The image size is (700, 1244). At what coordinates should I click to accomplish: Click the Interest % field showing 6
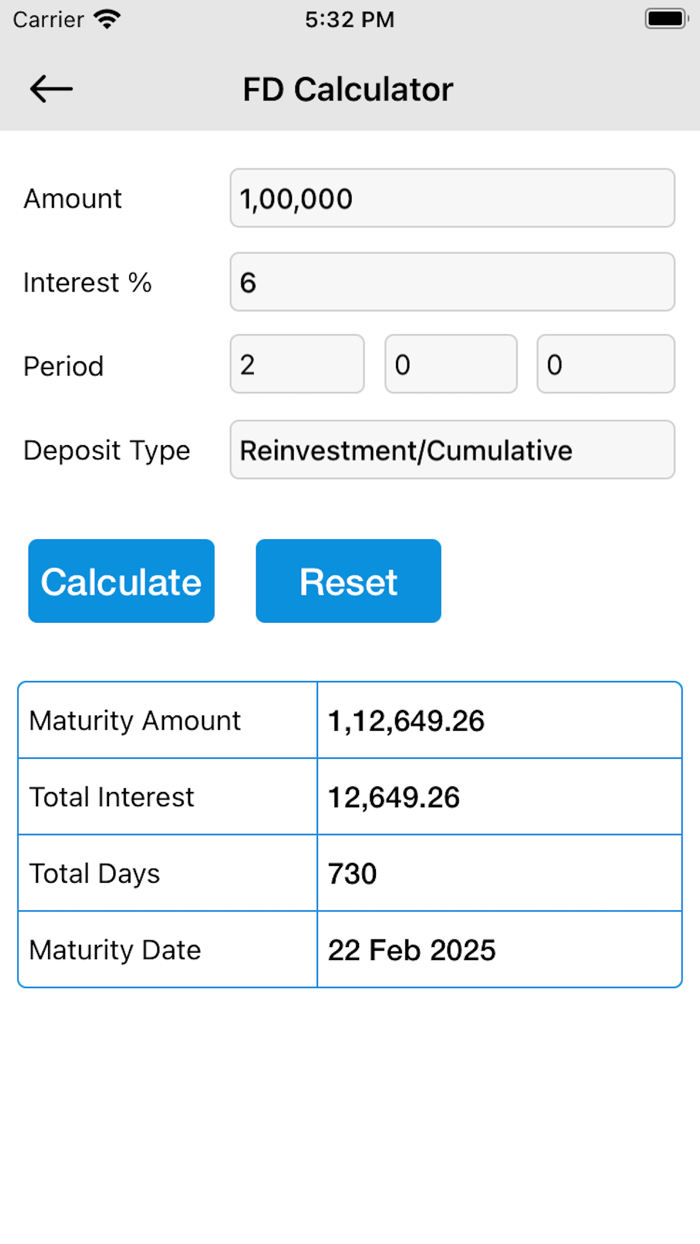[x=452, y=282]
